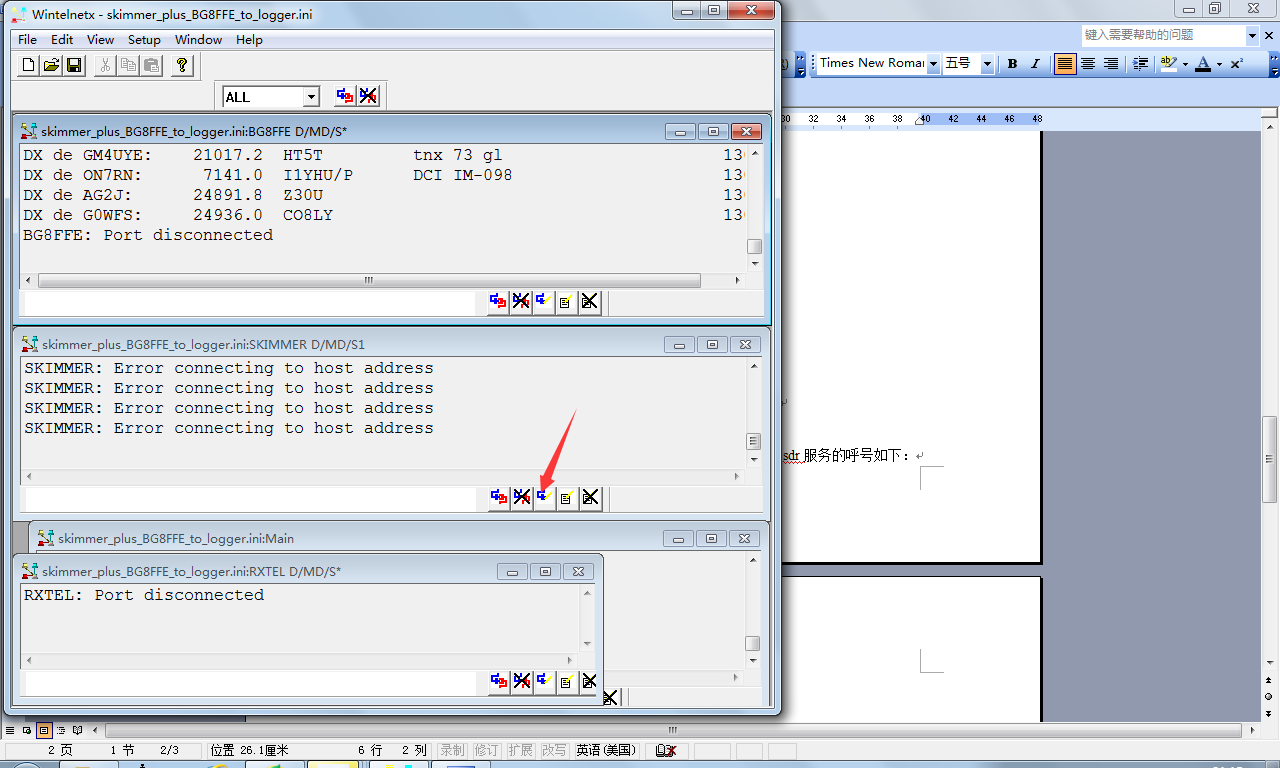
Task: Toggle bold formatting in Word
Action: pyautogui.click(x=1012, y=63)
